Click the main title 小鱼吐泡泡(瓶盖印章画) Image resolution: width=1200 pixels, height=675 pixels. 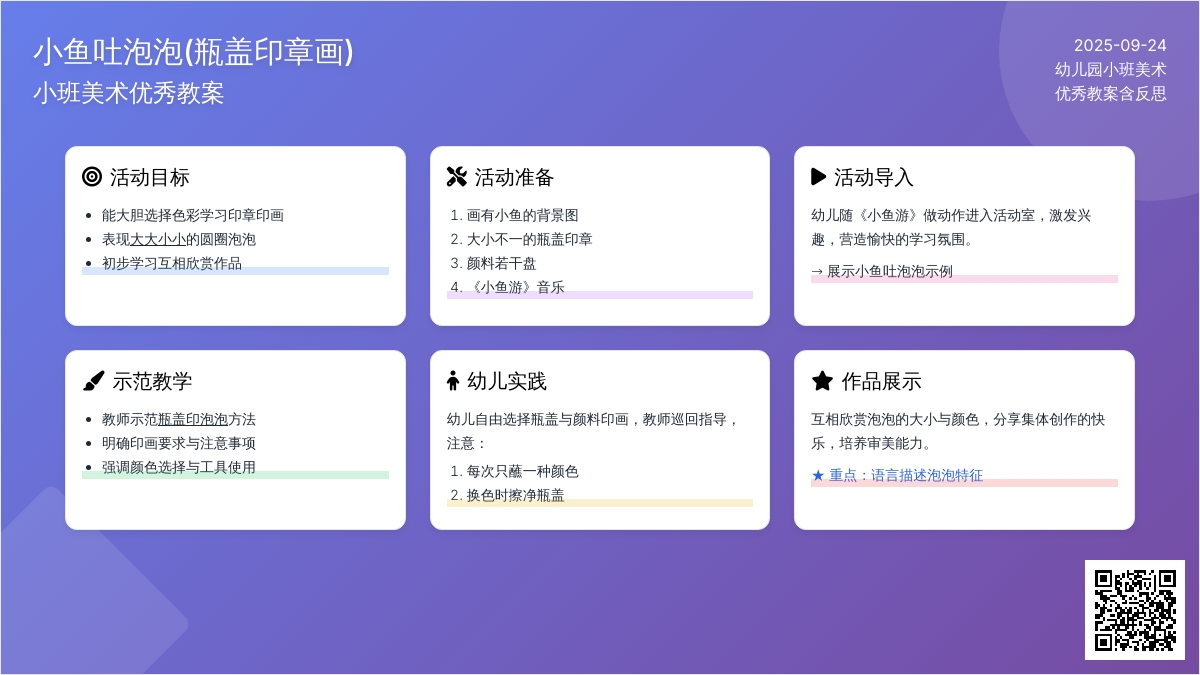point(193,52)
